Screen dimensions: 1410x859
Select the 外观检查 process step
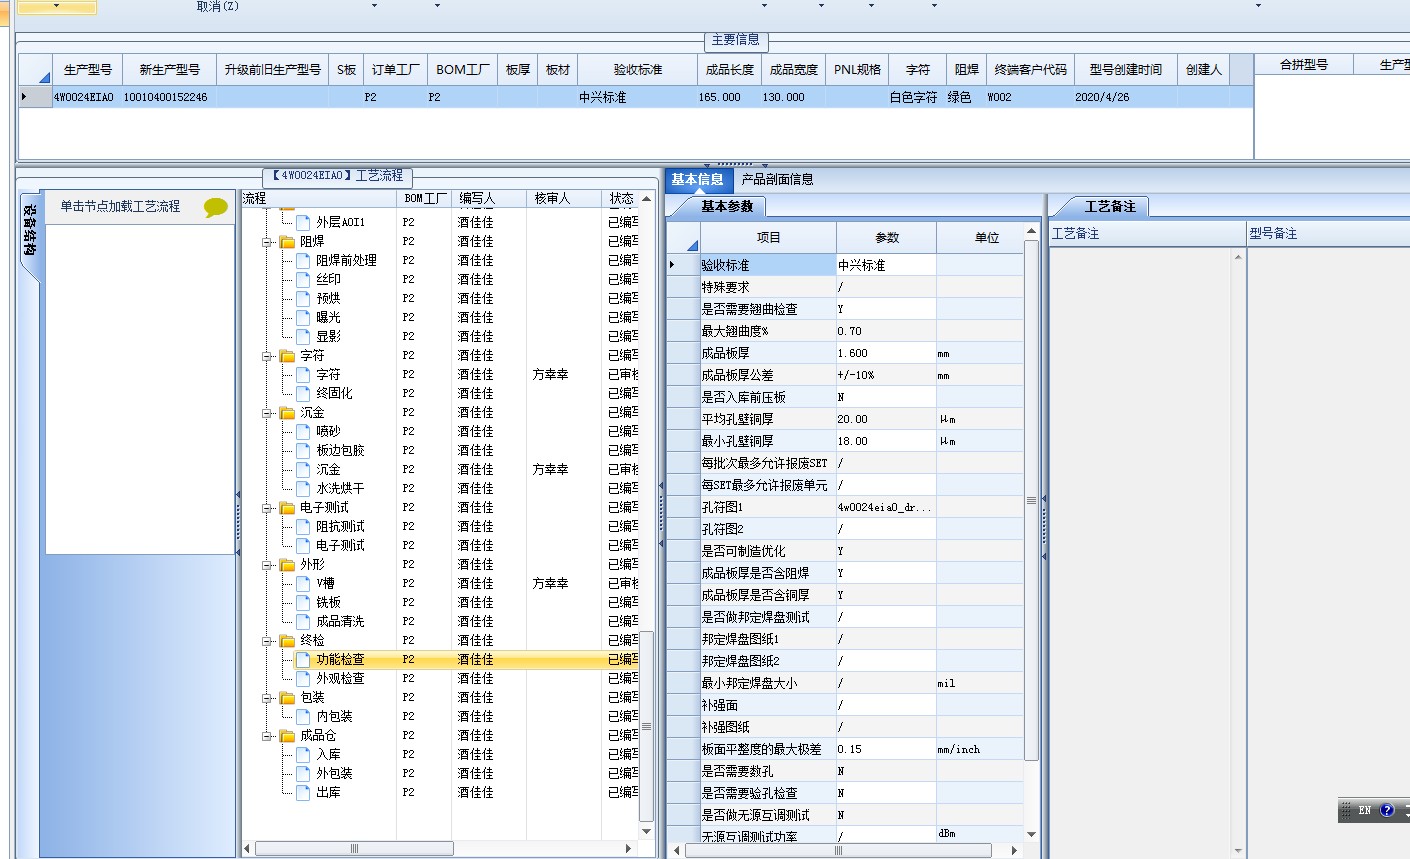click(x=340, y=678)
